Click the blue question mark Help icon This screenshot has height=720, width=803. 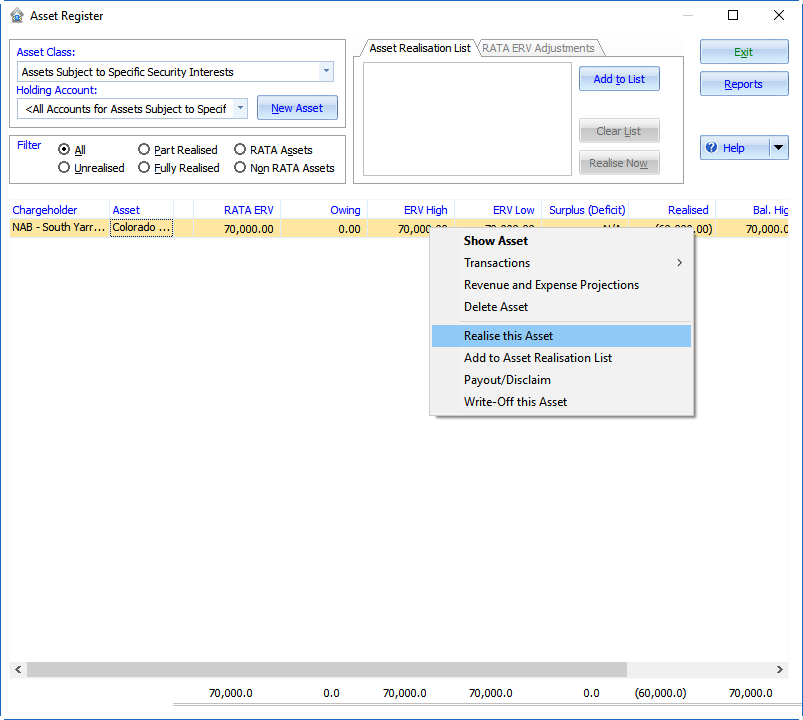(x=711, y=148)
